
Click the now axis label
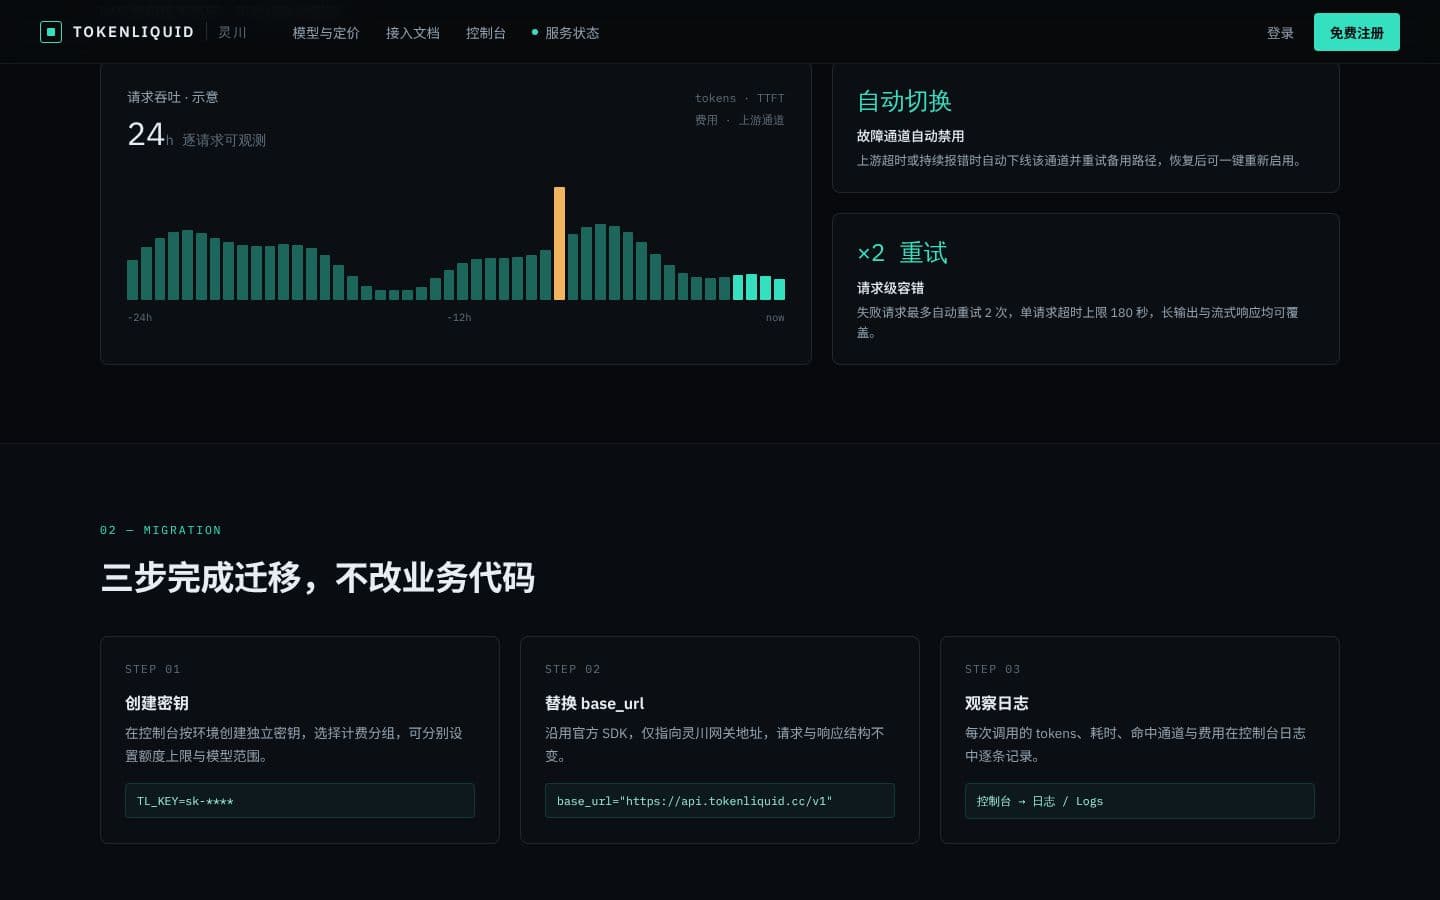775,318
